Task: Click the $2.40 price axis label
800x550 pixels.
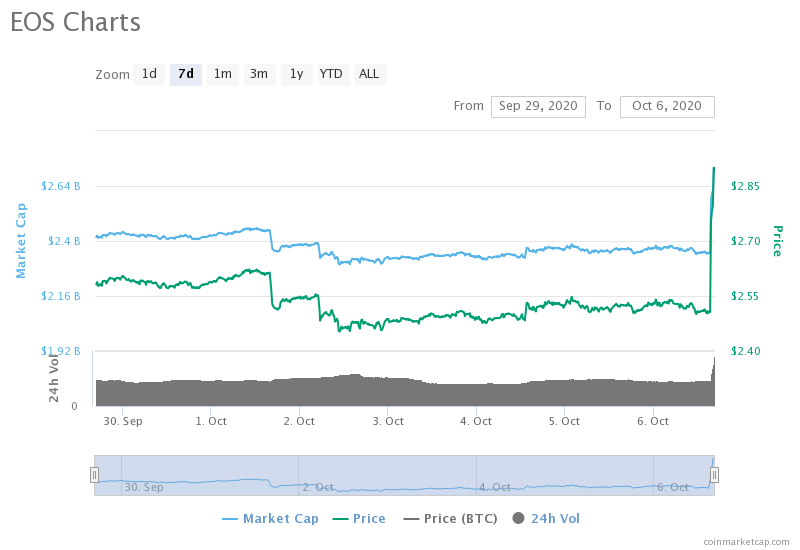Action: point(745,352)
